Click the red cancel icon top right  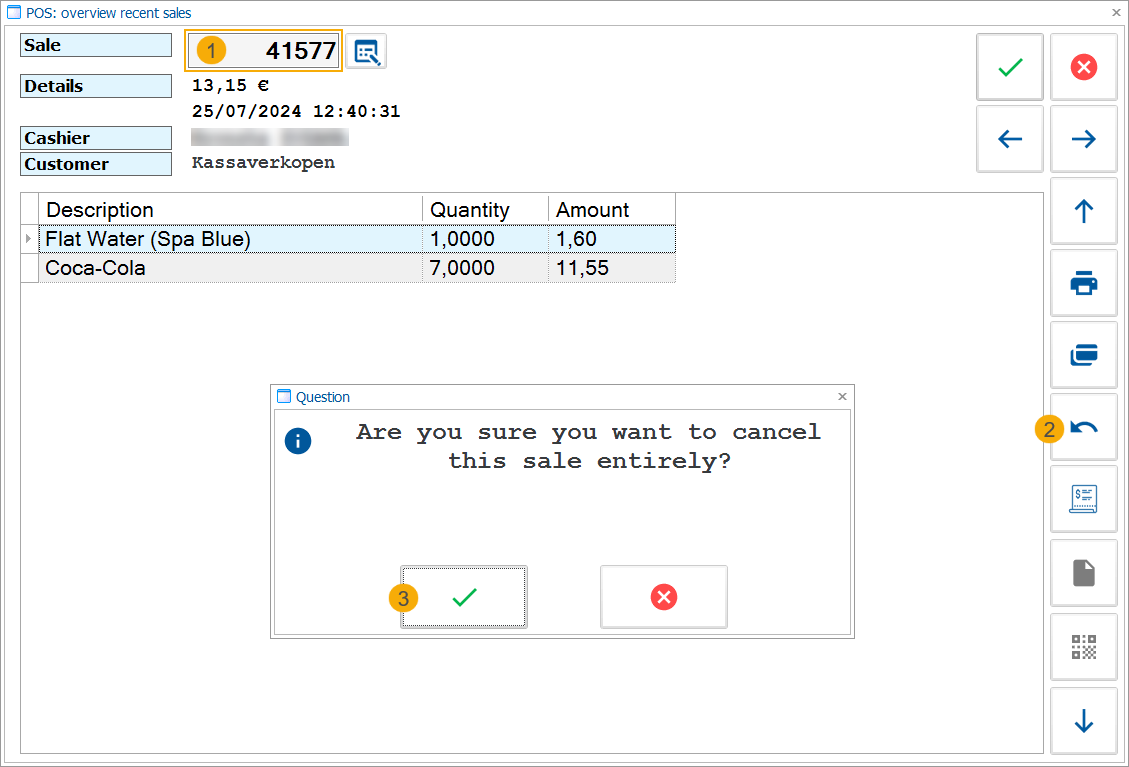pyautogui.click(x=1083, y=66)
